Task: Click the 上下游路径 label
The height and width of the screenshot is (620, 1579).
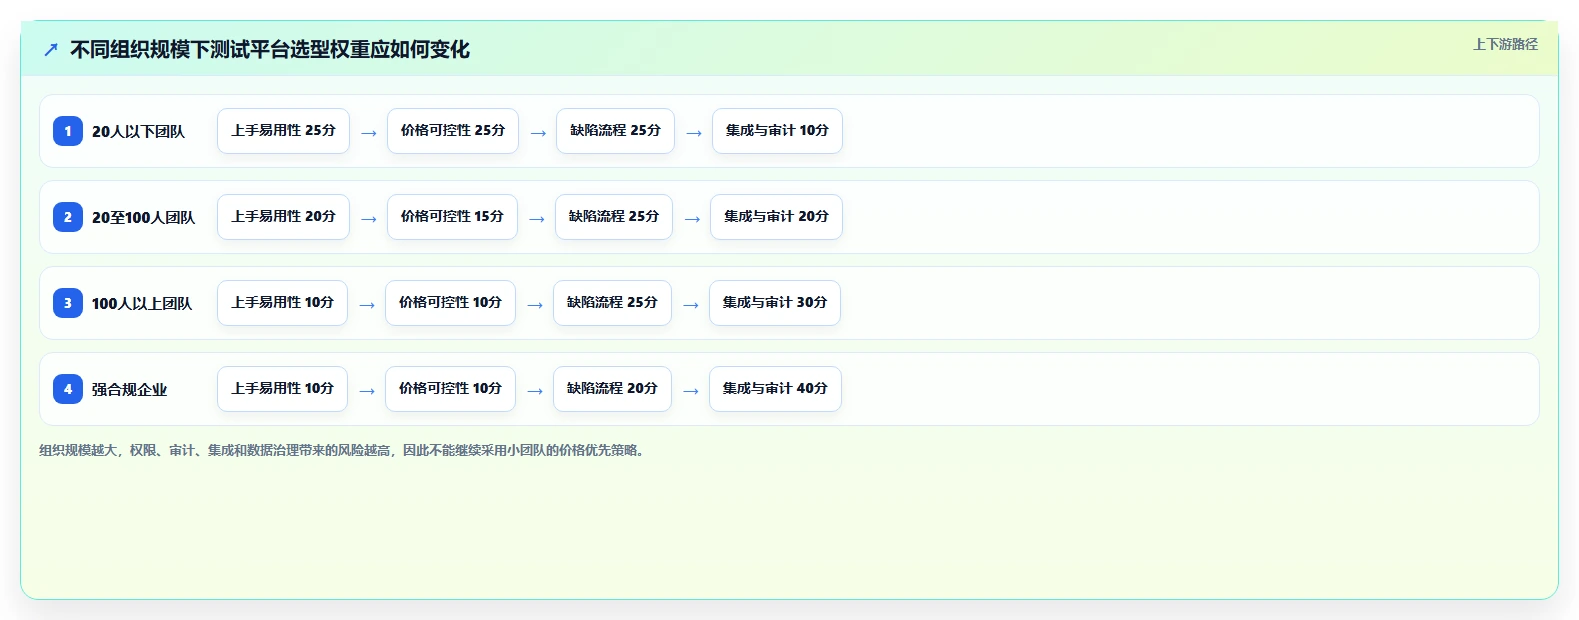Action: tap(1505, 44)
